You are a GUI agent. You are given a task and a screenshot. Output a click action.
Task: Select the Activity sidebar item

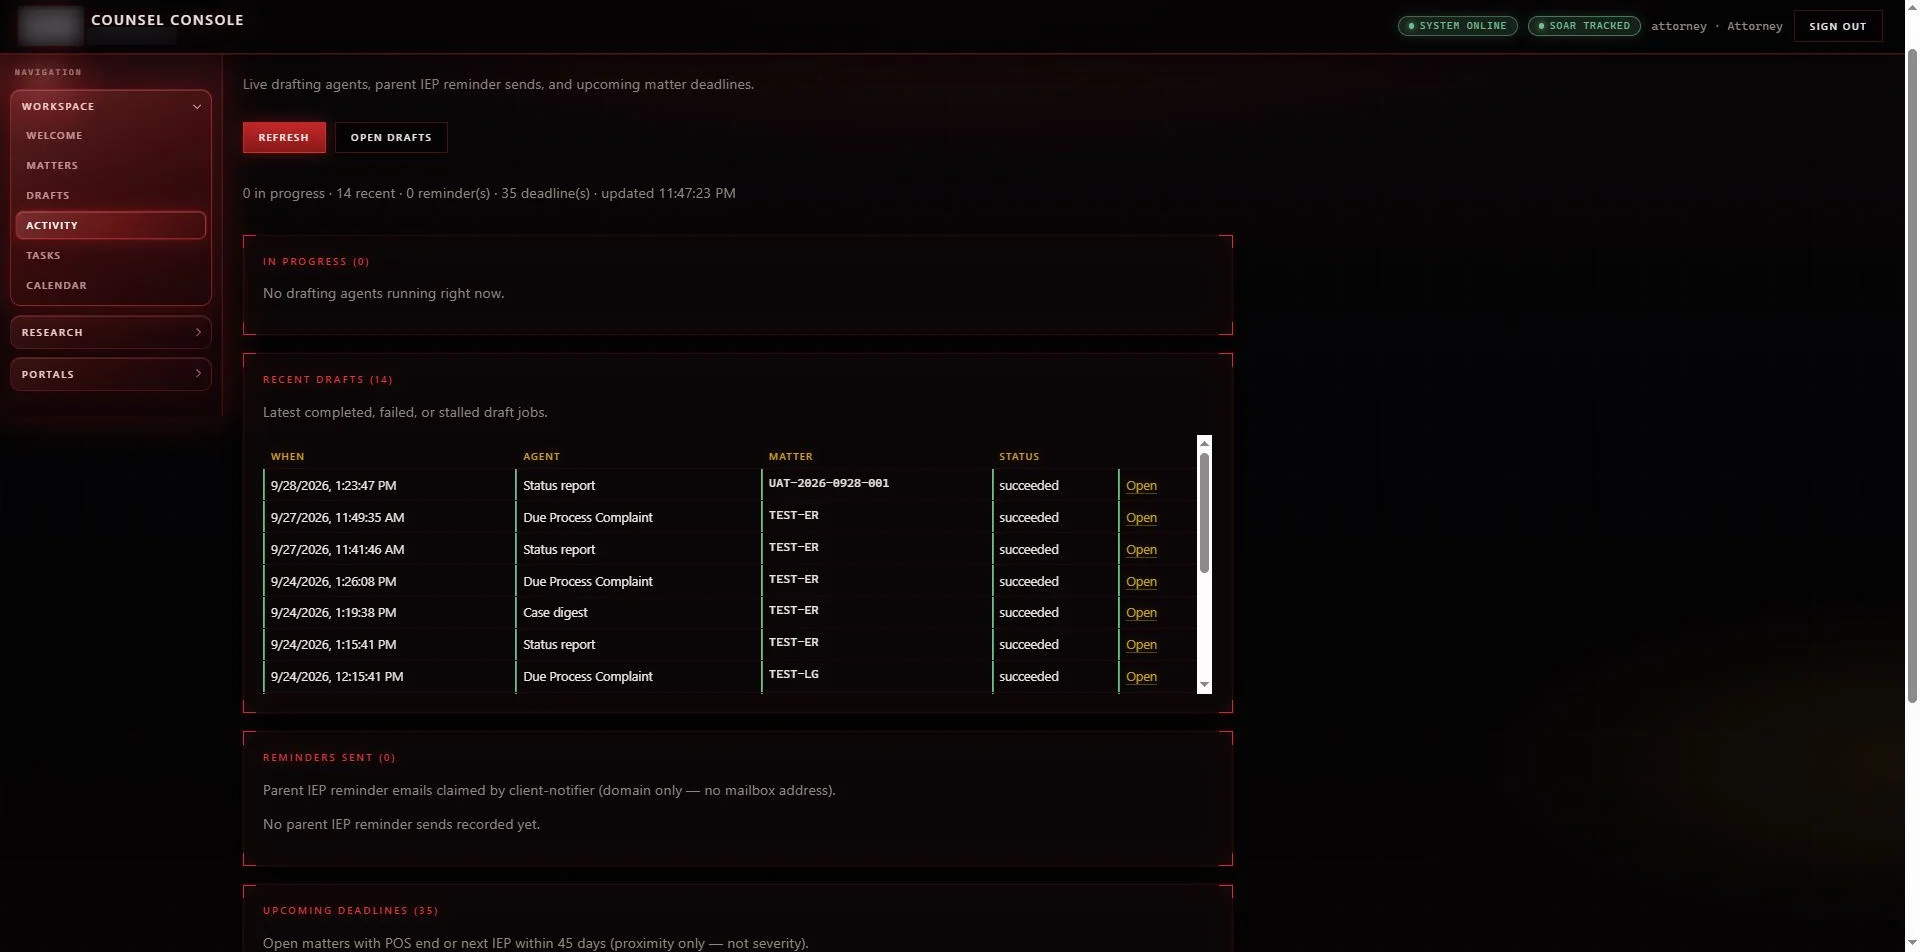point(111,225)
